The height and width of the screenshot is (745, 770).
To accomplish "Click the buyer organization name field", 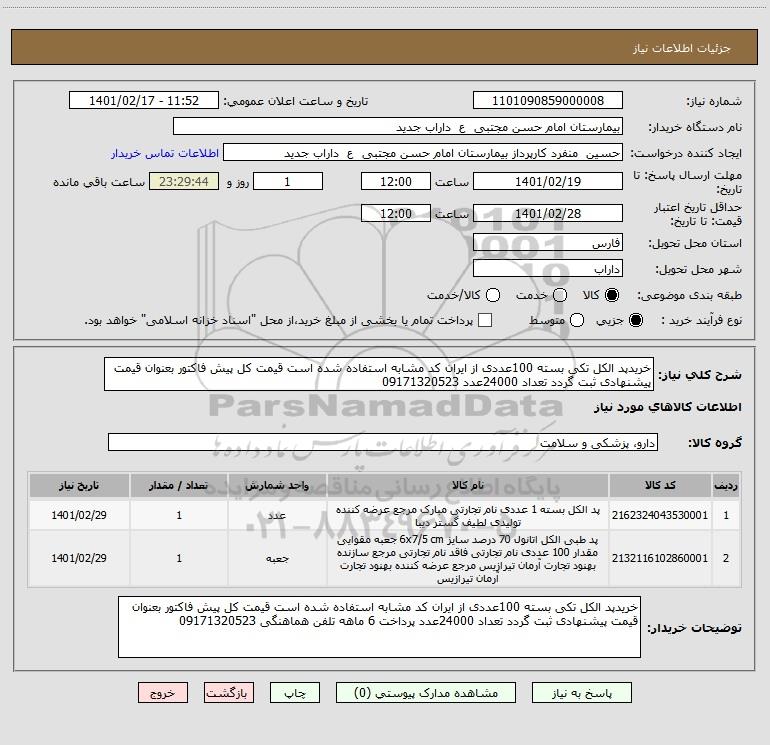I will pos(398,127).
